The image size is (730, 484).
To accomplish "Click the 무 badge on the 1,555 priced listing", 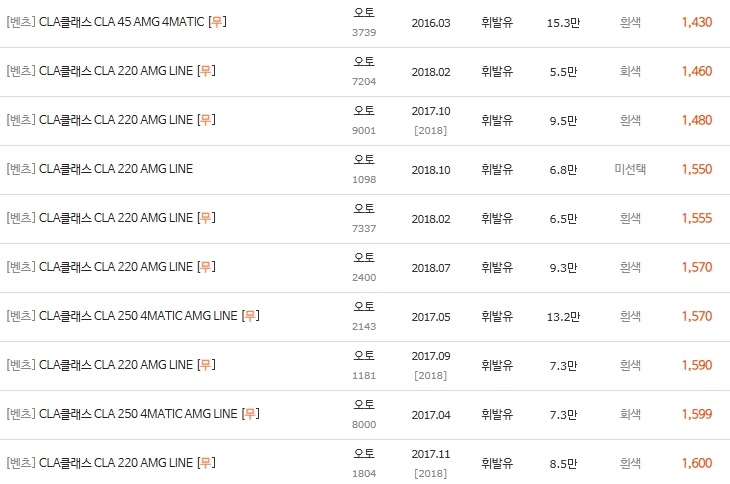I will (206, 218).
